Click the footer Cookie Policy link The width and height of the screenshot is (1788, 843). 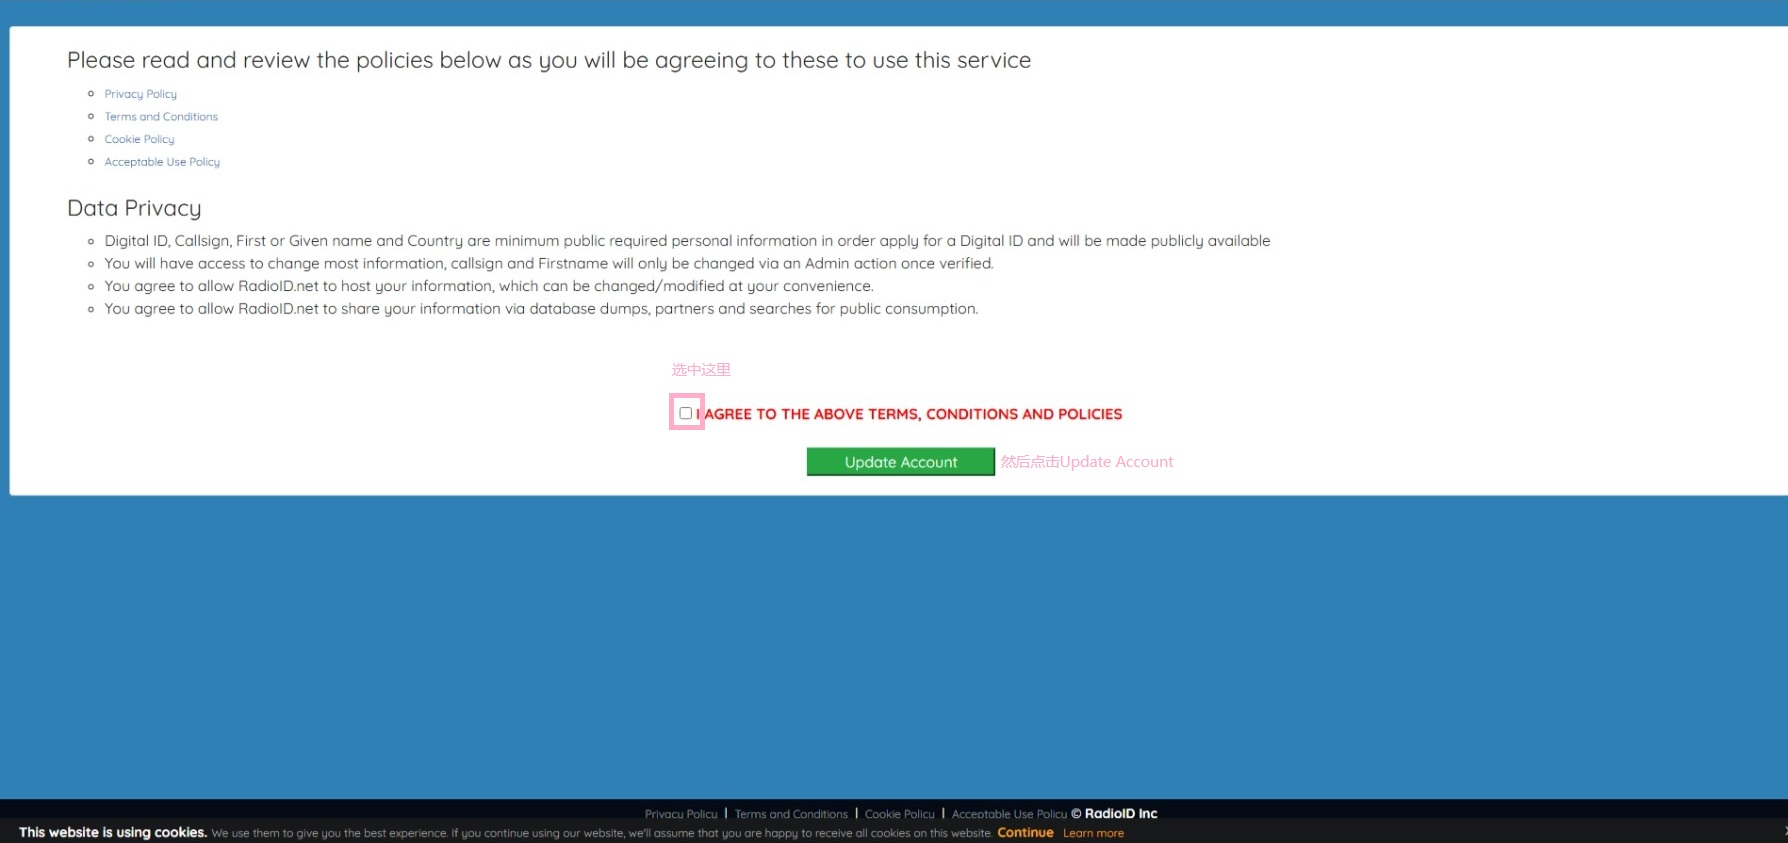pos(899,814)
